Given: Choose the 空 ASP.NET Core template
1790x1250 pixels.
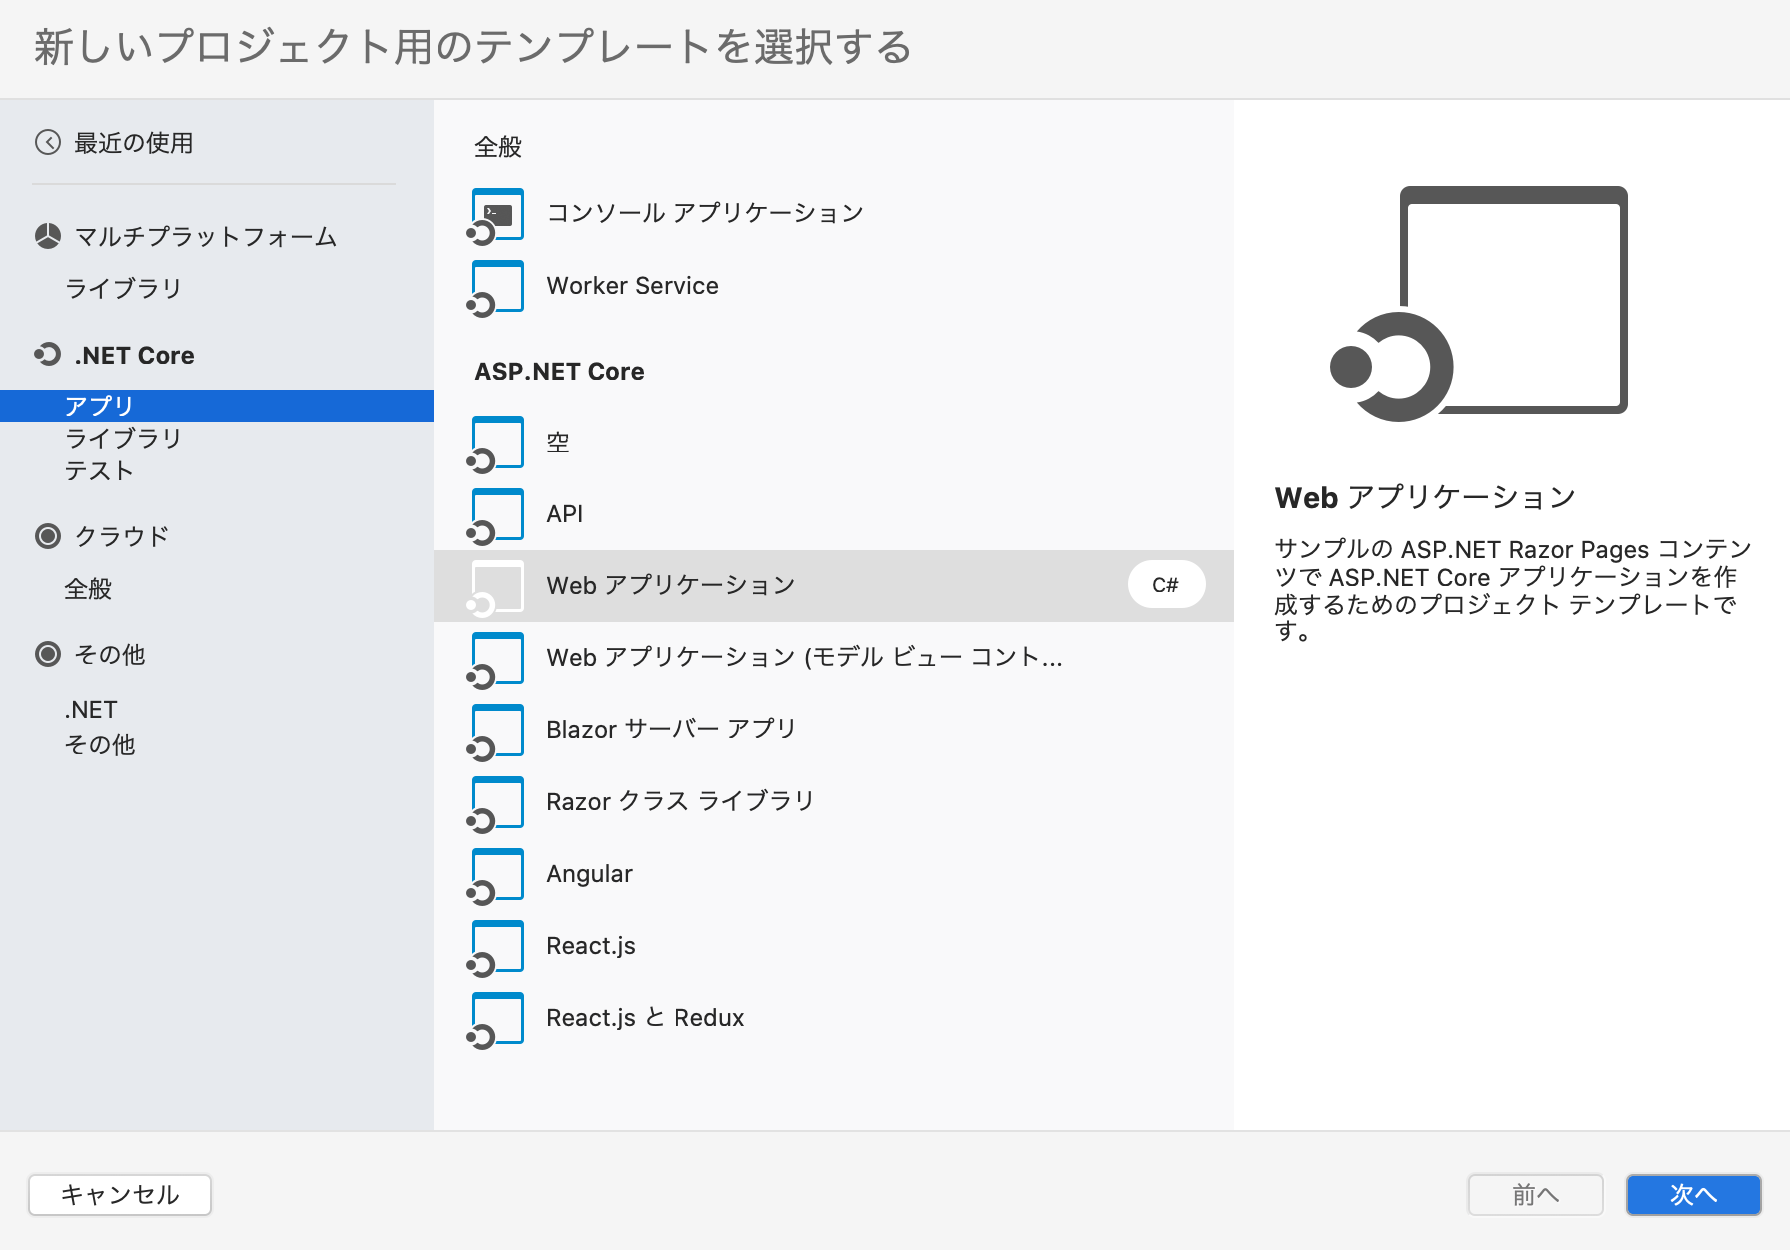Looking at the screenshot, I should pos(834,442).
